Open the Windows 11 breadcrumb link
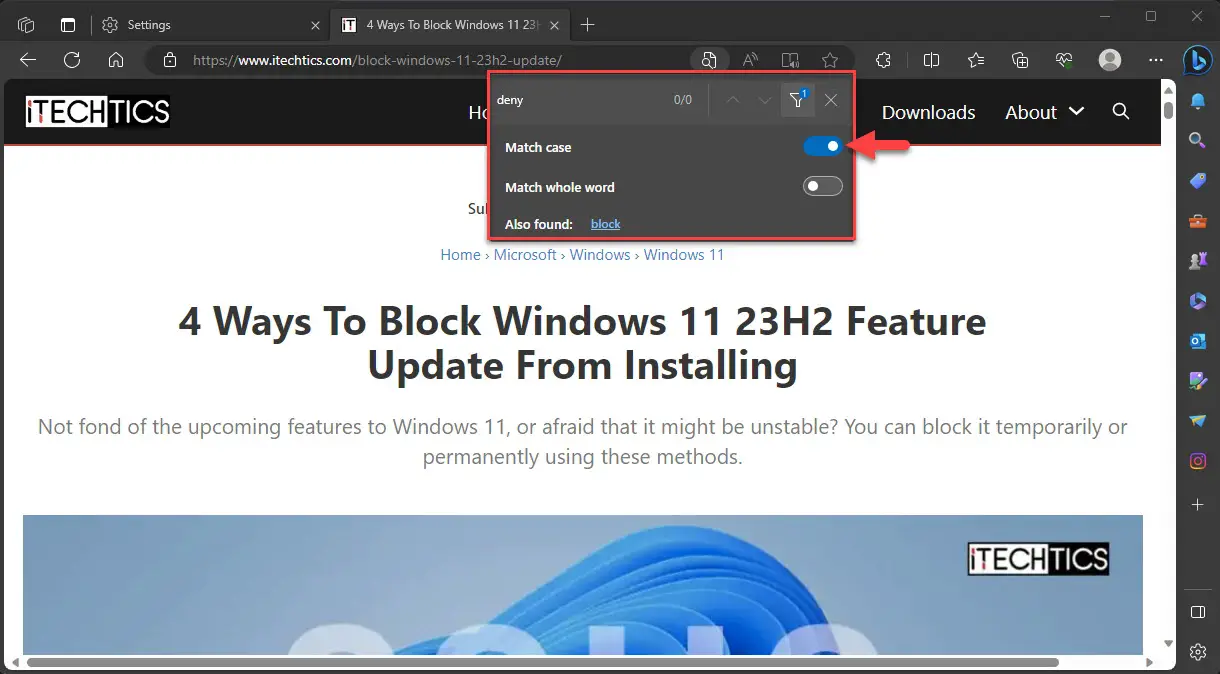Viewport: 1220px width, 674px height. point(684,255)
